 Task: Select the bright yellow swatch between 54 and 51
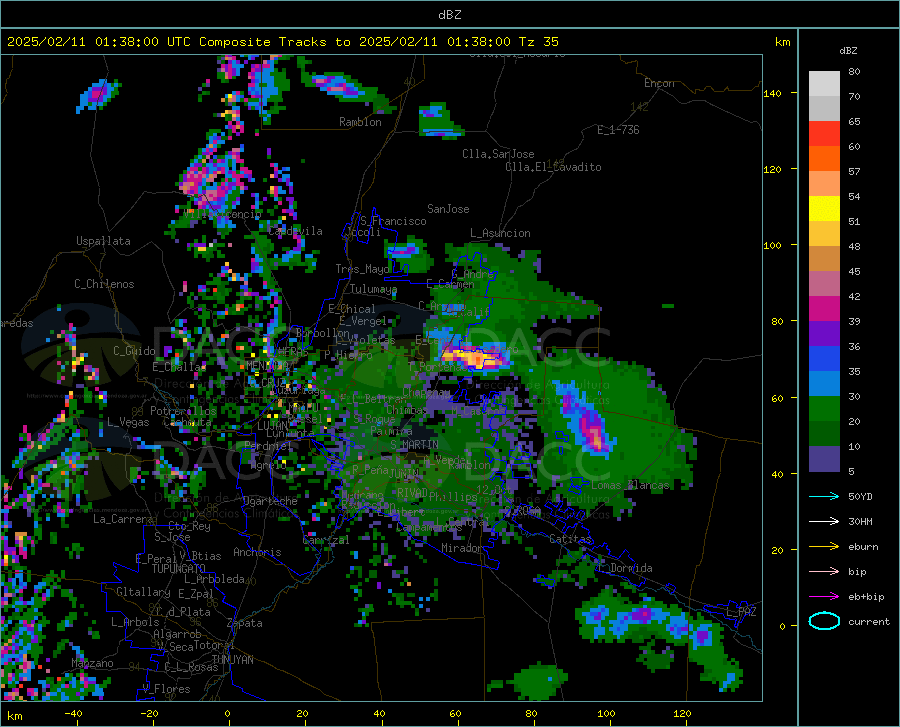coord(824,209)
